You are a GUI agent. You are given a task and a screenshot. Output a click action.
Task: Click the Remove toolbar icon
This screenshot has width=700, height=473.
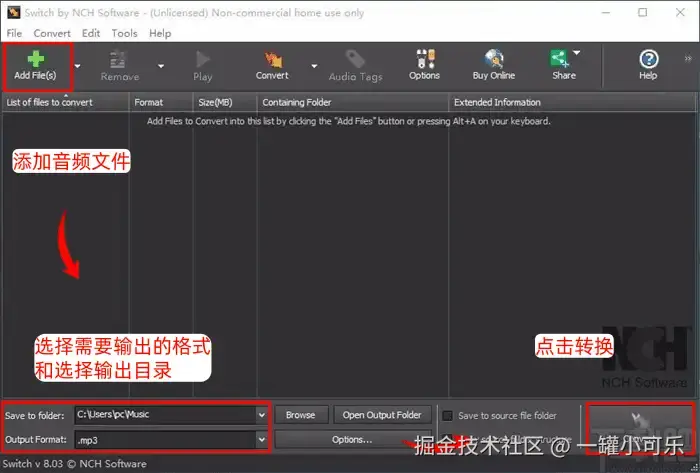[x=119, y=66]
